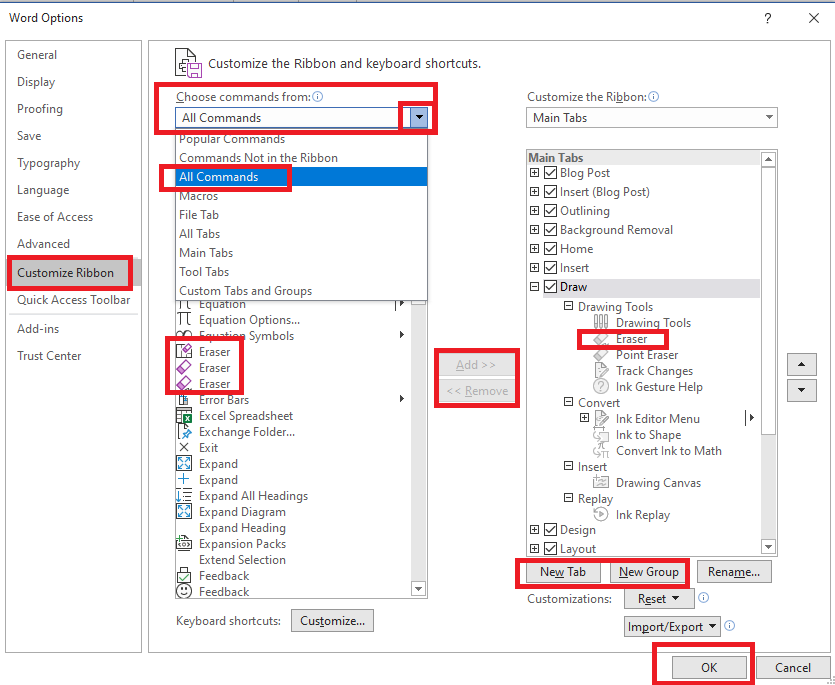Click the Cancel button
The width and height of the screenshot is (835, 685).
pos(792,667)
